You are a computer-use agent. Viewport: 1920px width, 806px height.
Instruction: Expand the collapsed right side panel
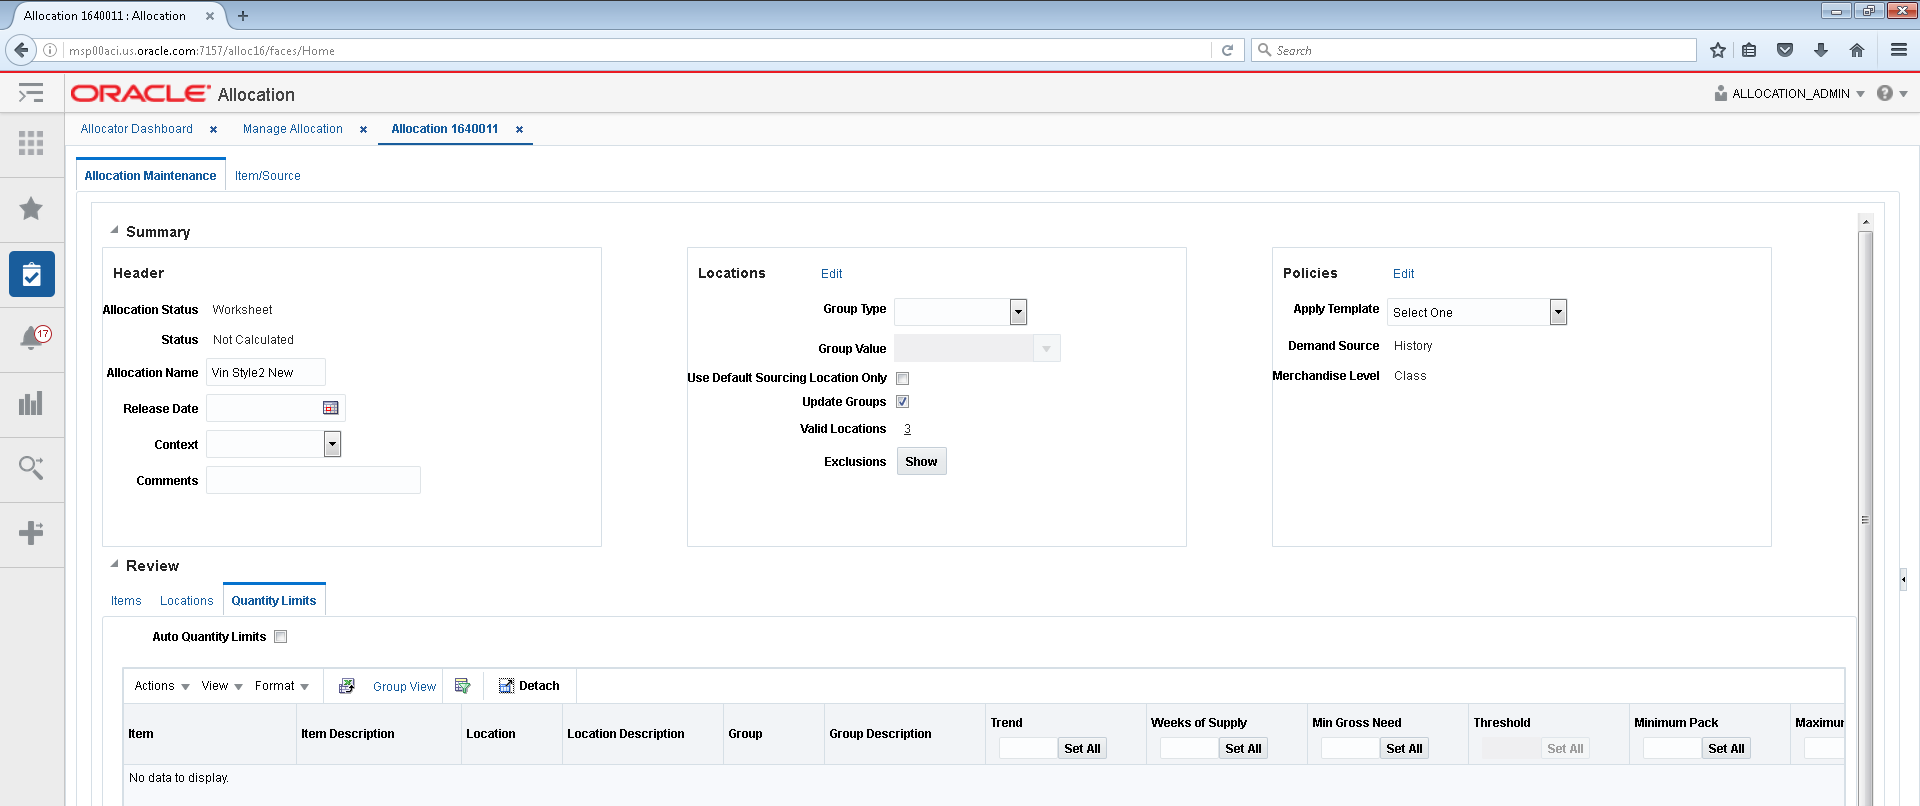(1903, 579)
